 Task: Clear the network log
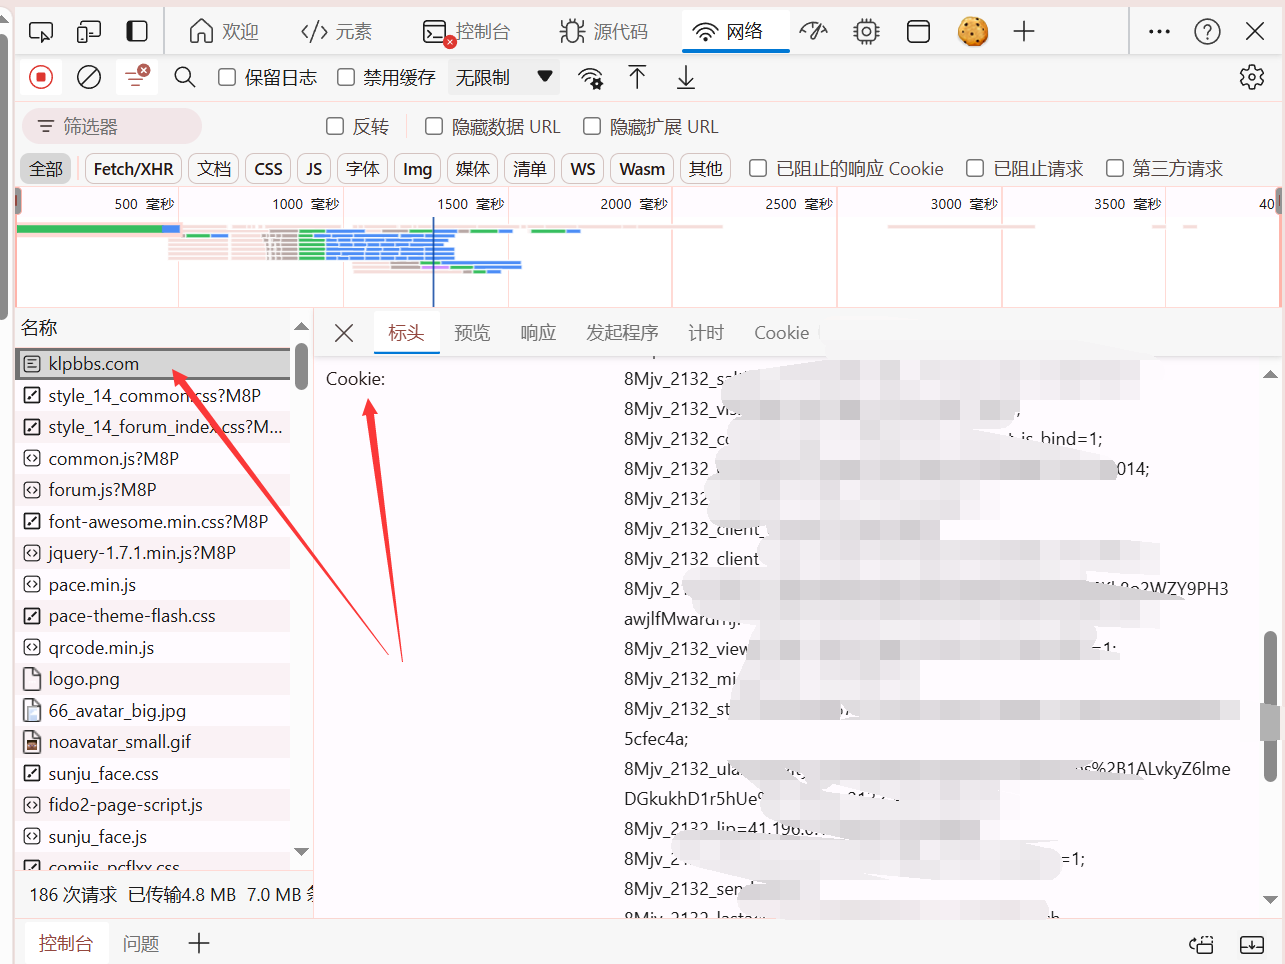(x=89, y=77)
